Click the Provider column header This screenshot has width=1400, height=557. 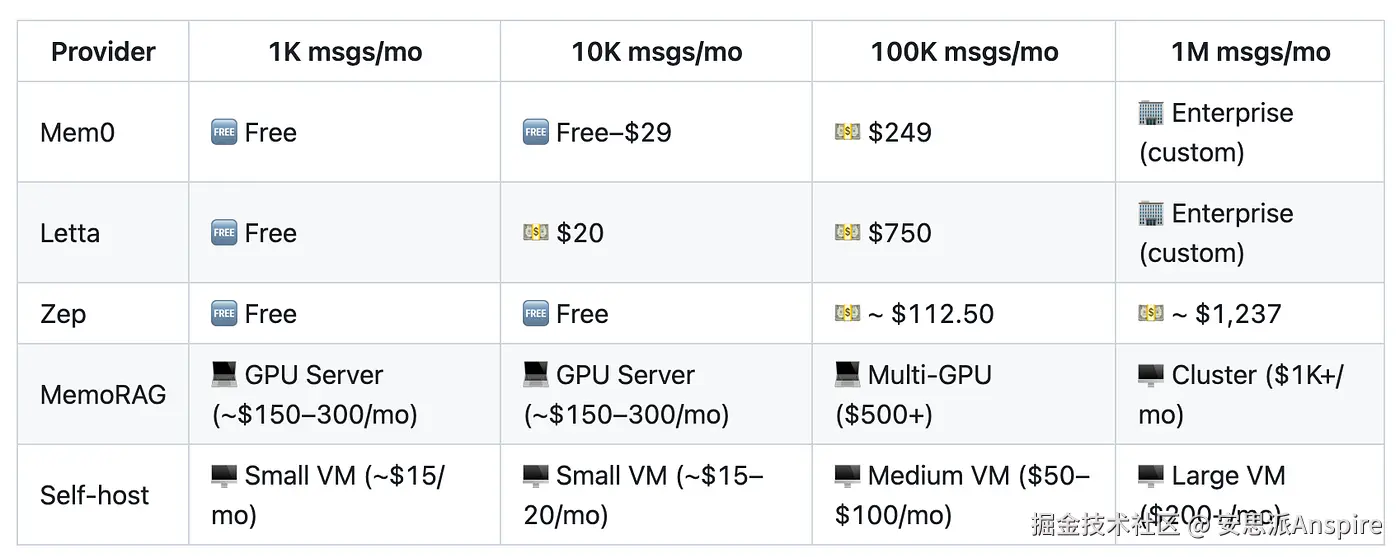[103, 52]
